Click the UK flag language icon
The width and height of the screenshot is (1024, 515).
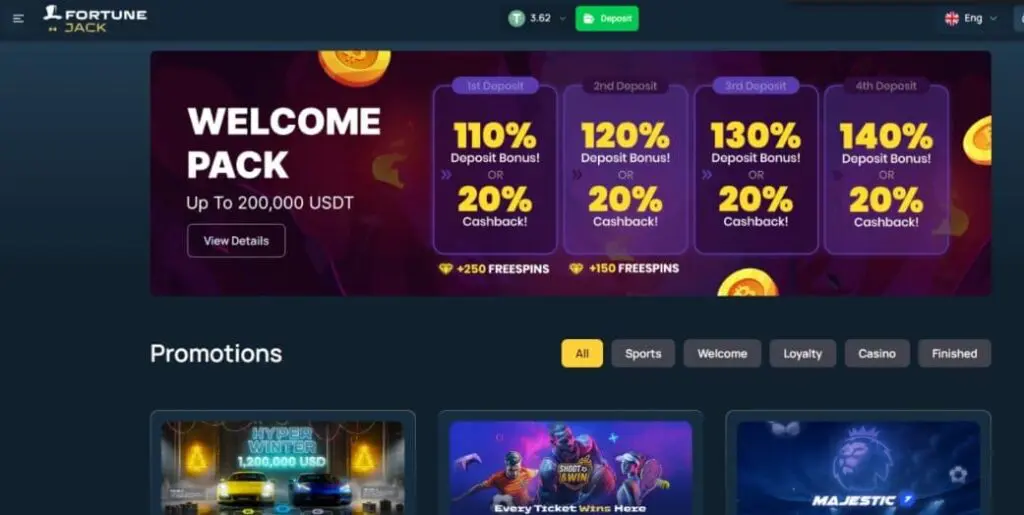tap(952, 18)
